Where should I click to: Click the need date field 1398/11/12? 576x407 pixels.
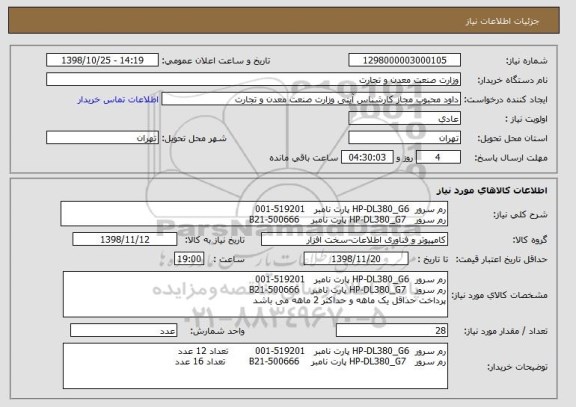pos(125,240)
